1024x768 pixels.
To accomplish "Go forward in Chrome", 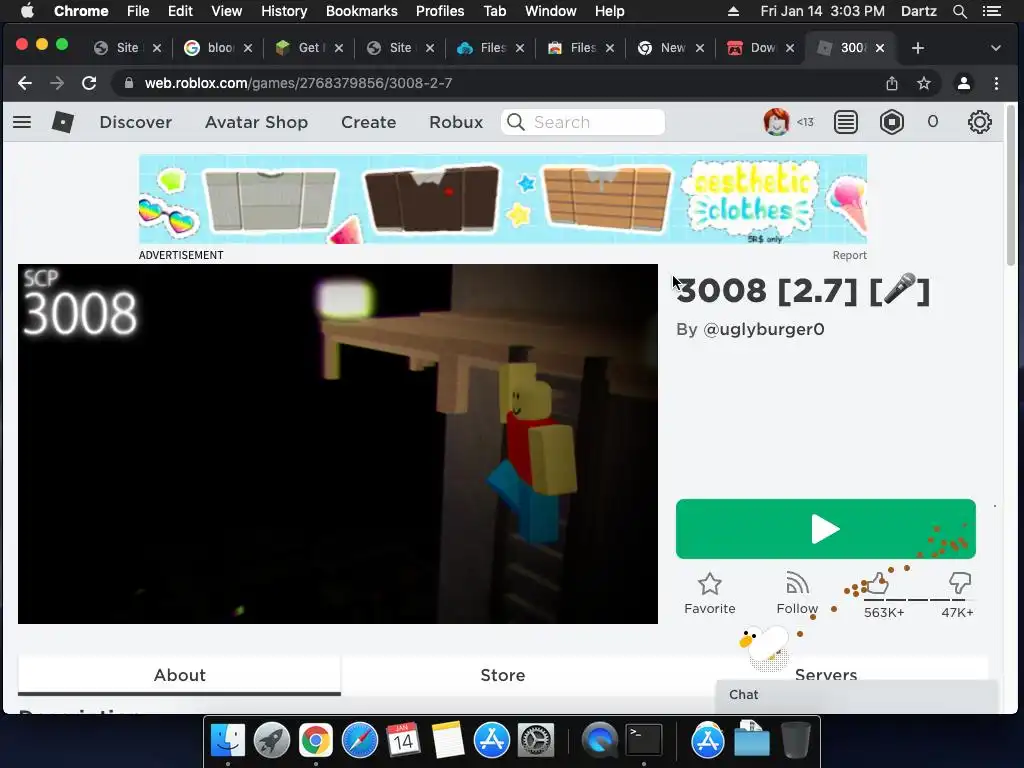I will pos(57,83).
